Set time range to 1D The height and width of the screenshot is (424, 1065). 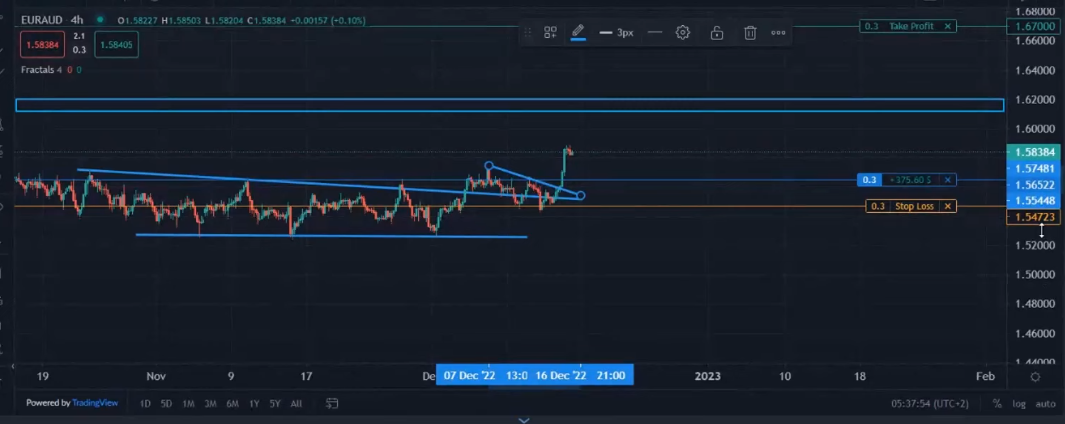point(145,404)
